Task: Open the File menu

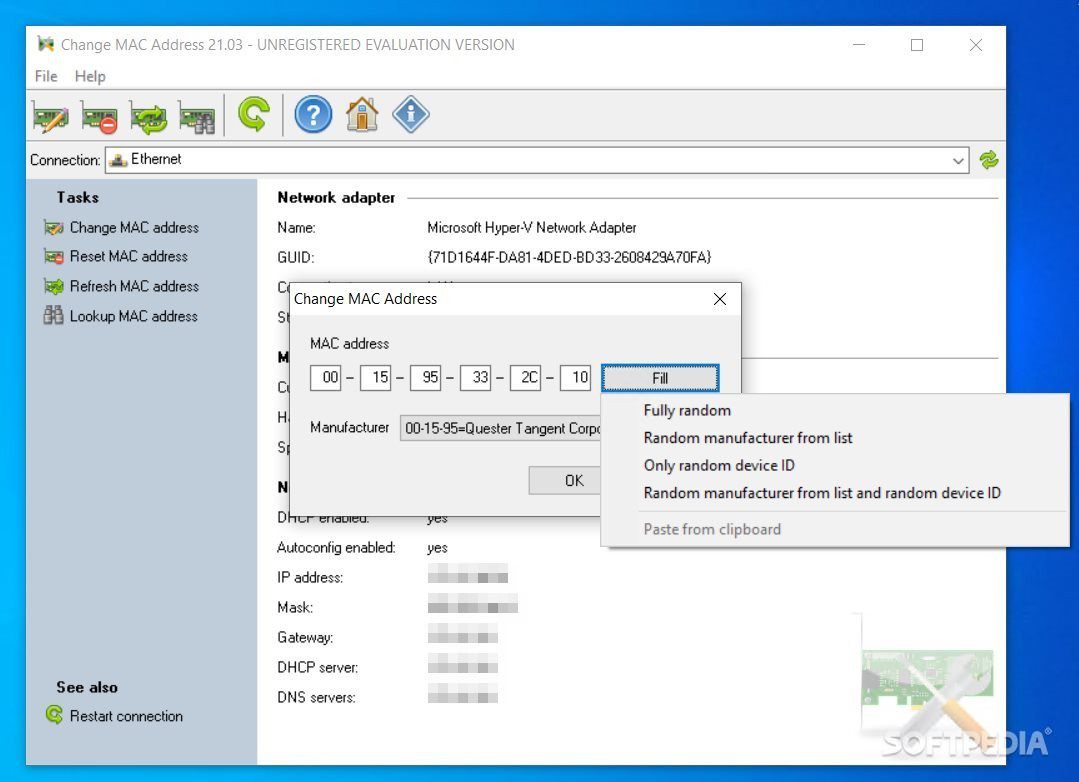Action: (x=46, y=76)
